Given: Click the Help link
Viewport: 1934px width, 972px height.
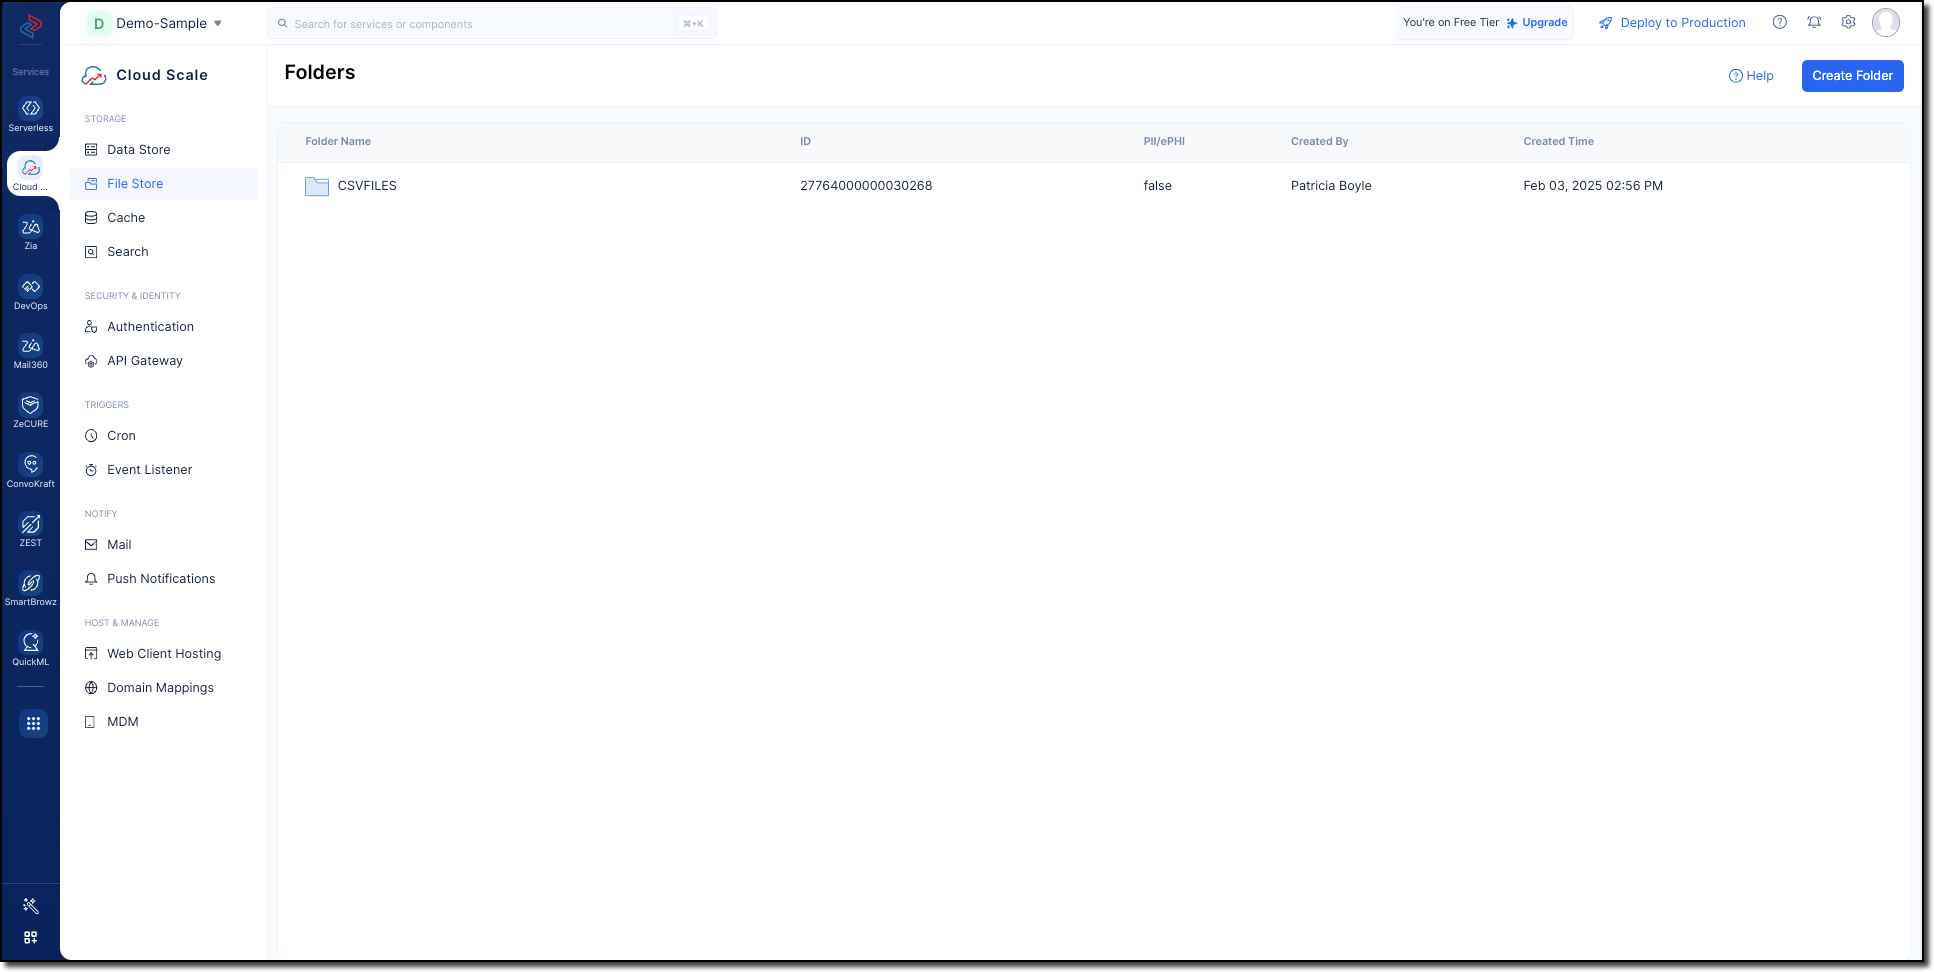Looking at the screenshot, I should 1751,76.
